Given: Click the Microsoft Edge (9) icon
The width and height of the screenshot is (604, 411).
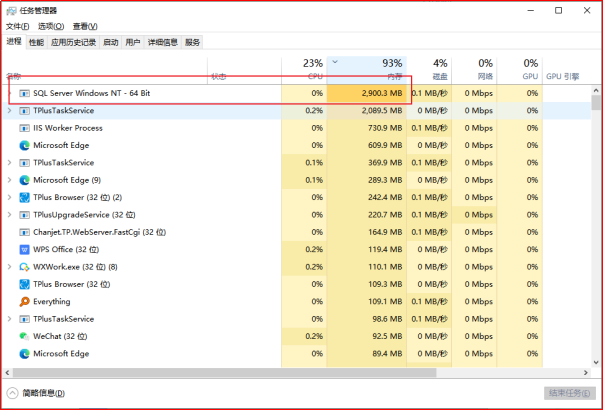Looking at the screenshot, I should 24,180.
